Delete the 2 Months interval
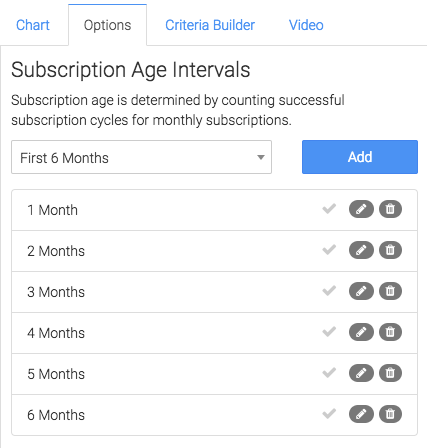The width and height of the screenshot is (427, 448). 390,250
